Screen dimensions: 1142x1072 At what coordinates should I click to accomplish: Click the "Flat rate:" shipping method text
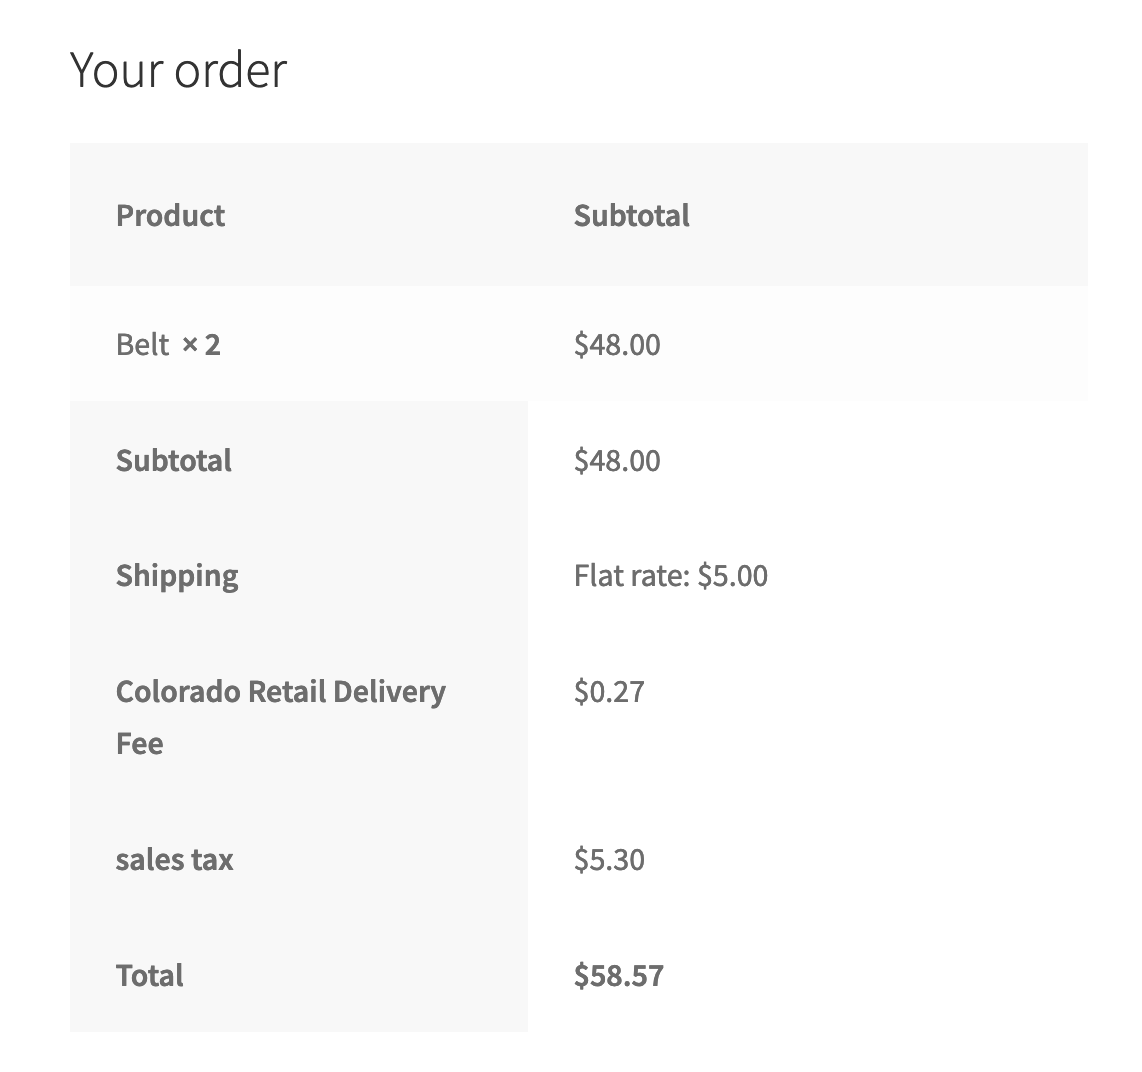pos(632,576)
